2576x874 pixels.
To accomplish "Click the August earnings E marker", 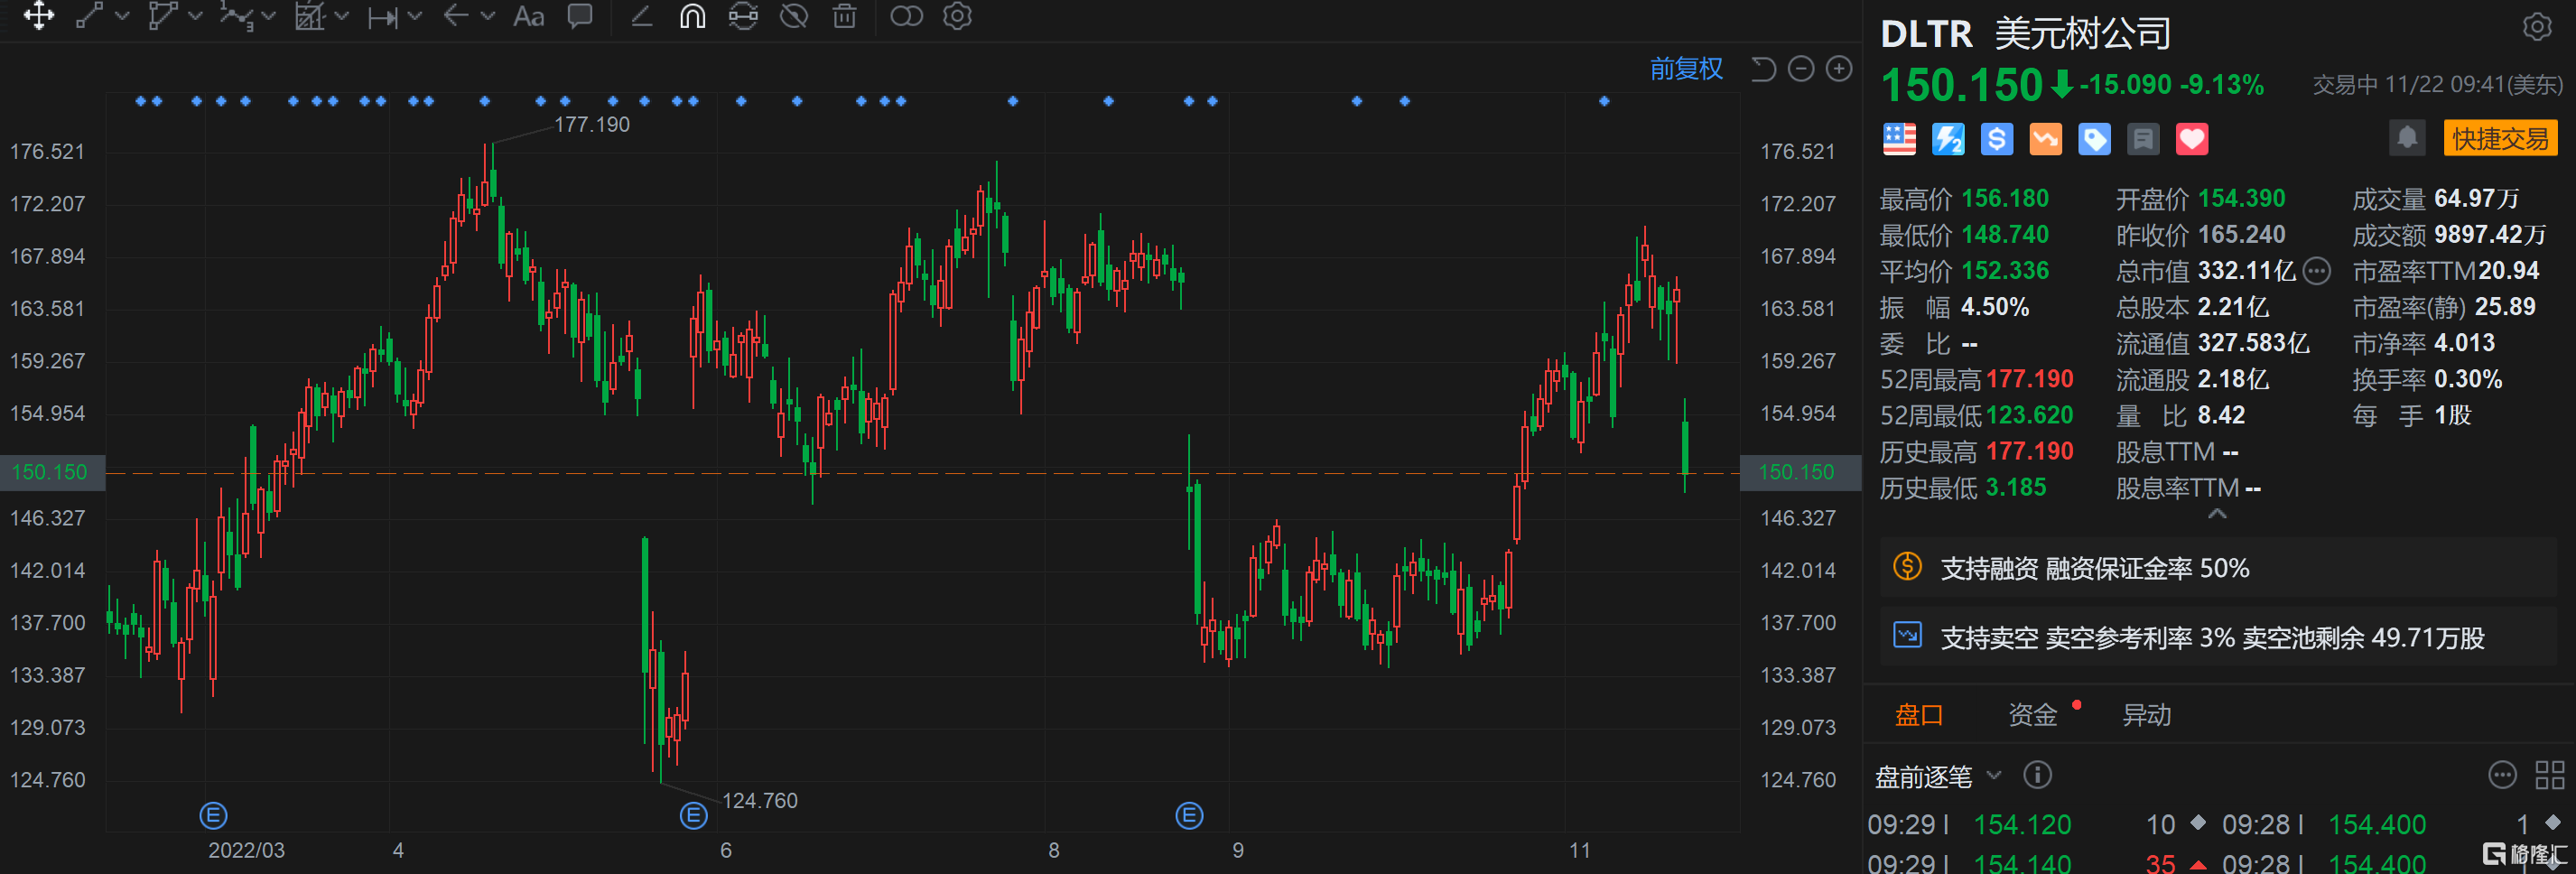I will [1189, 816].
